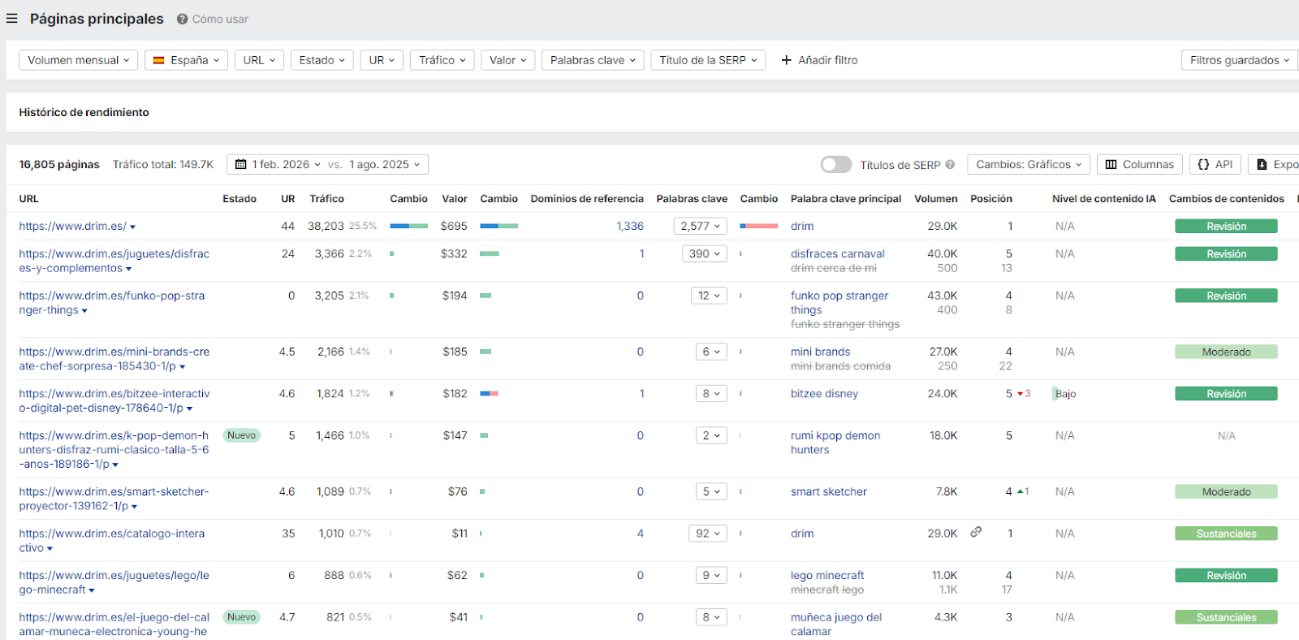Viewport: 1299px width, 640px height.
Task: Expand the Histórico de rendimiento section
Action: click(84, 112)
